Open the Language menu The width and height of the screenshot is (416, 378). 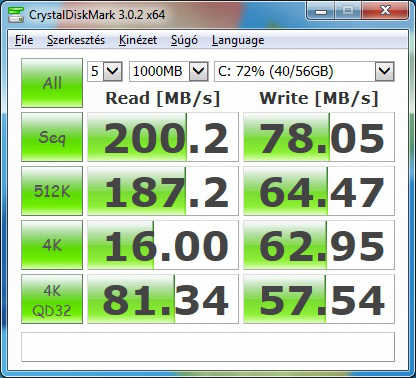(x=238, y=40)
